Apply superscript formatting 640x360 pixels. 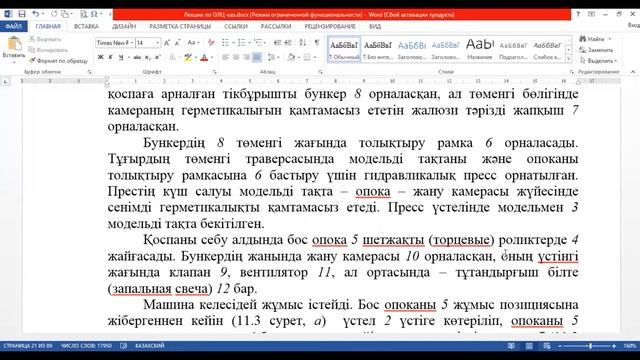click(158, 57)
